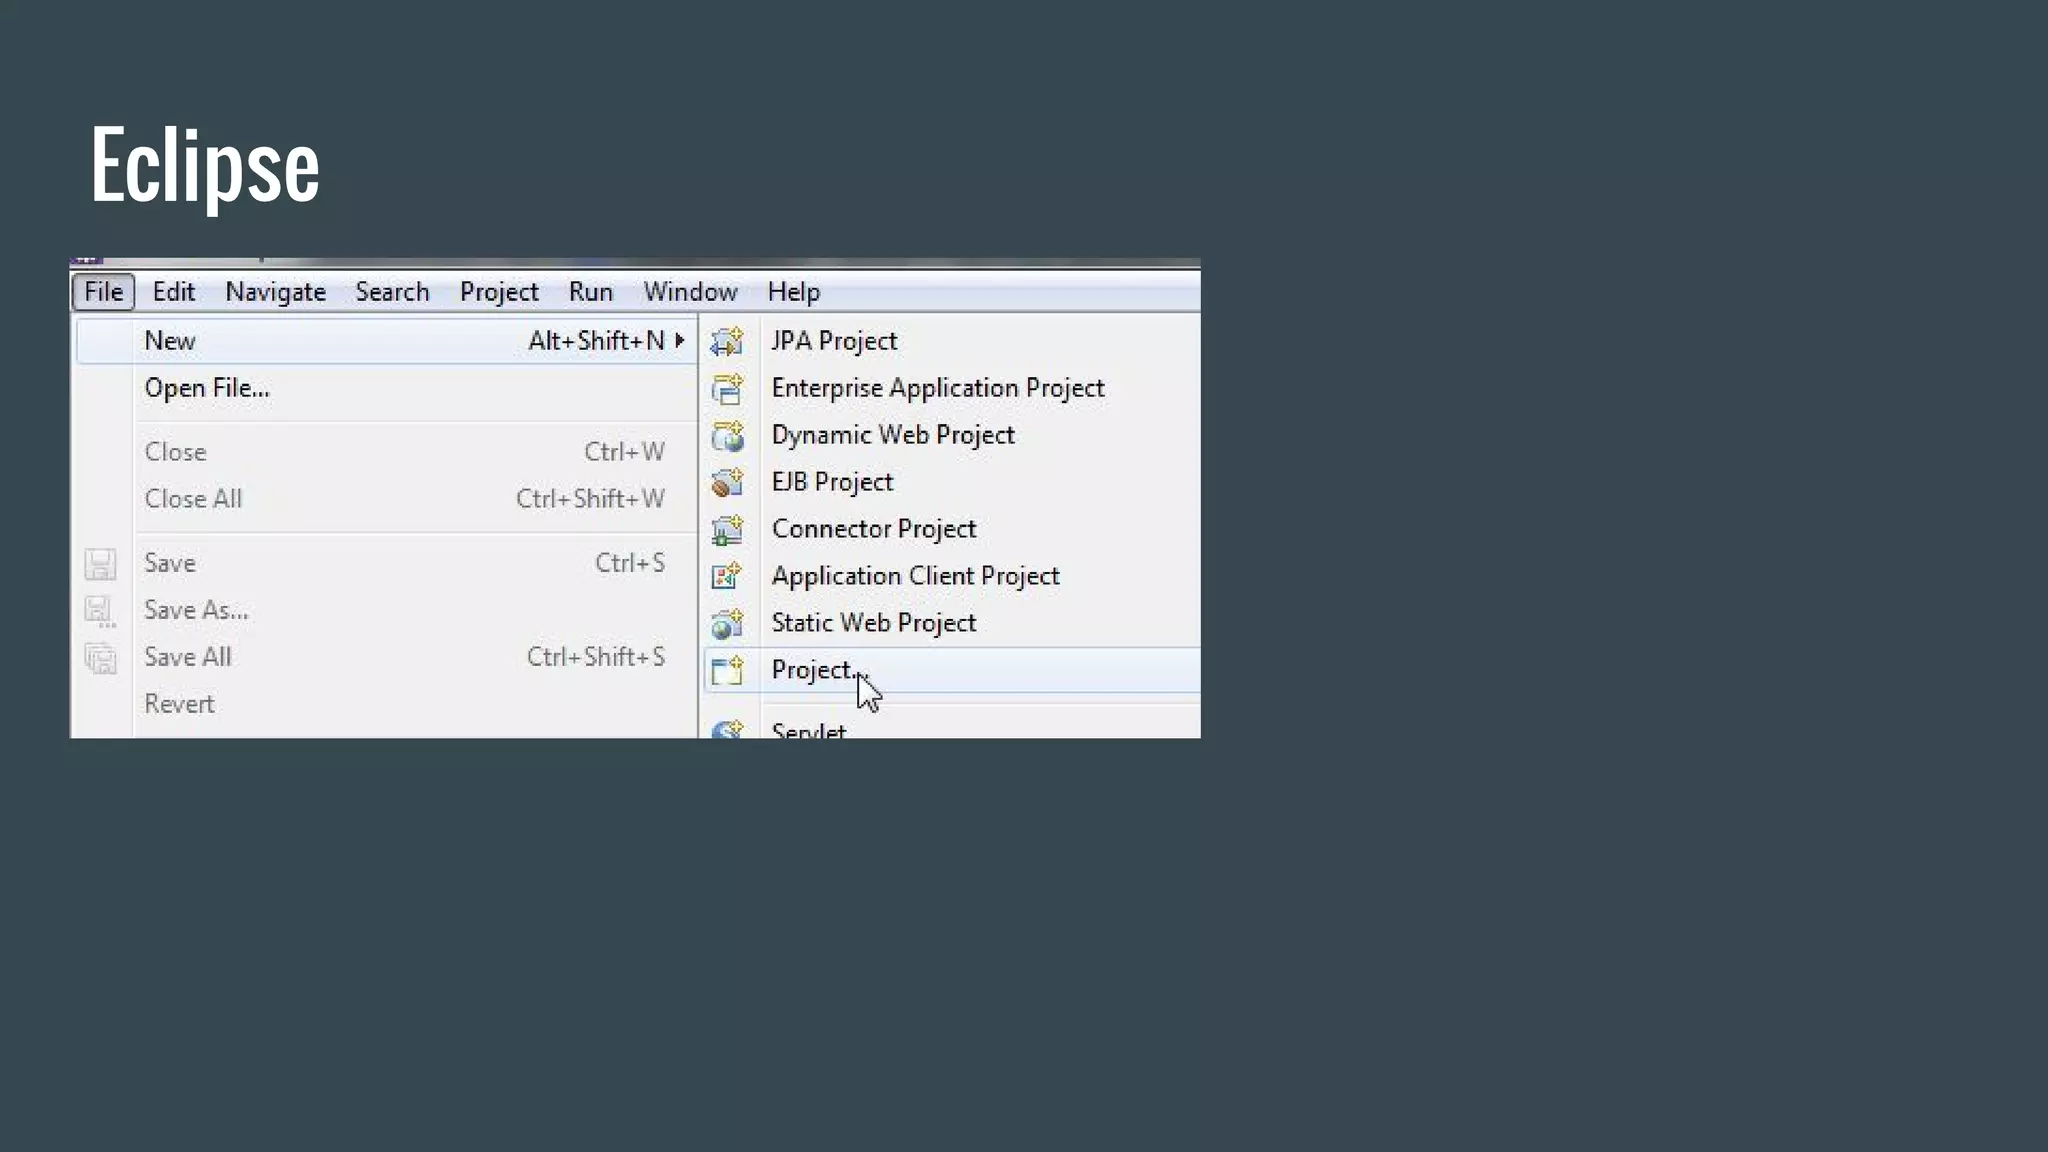Click the Dynamic Web Project globe icon

point(727,435)
